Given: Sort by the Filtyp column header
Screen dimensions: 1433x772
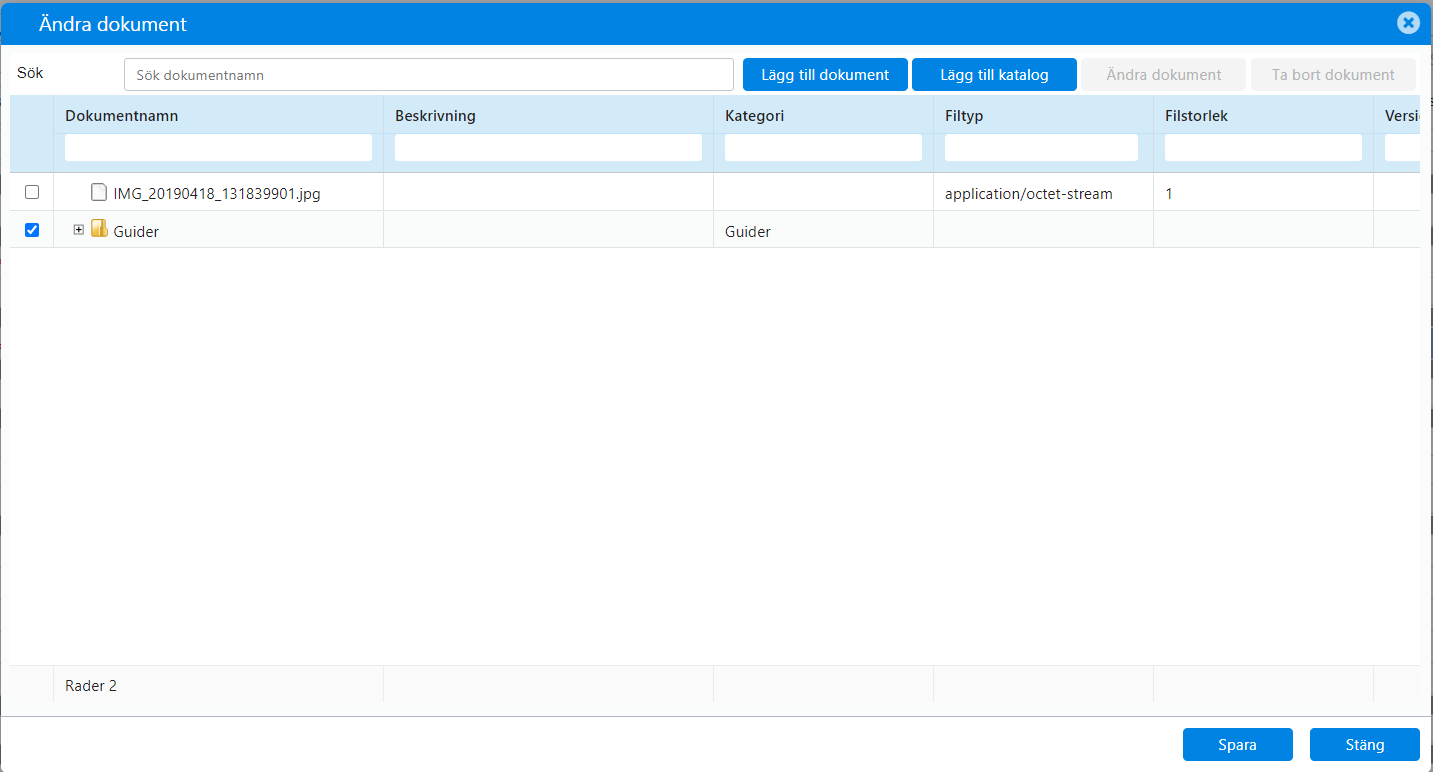Looking at the screenshot, I should pos(964,116).
